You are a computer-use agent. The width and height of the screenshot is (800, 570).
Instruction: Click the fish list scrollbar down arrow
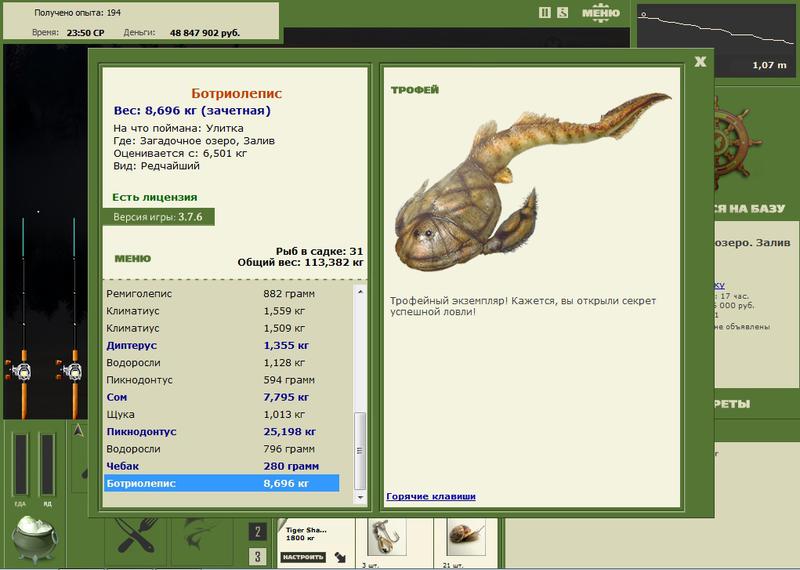[360, 497]
